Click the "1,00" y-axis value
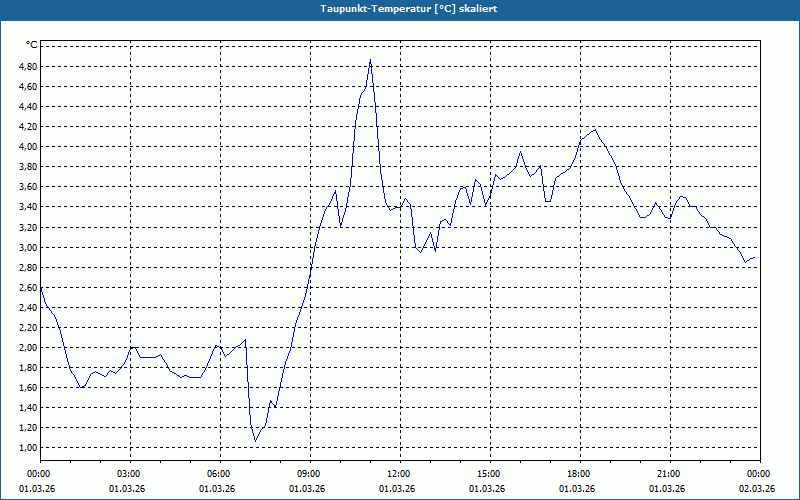The width and height of the screenshot is (800, 500). tap(28, 448)
